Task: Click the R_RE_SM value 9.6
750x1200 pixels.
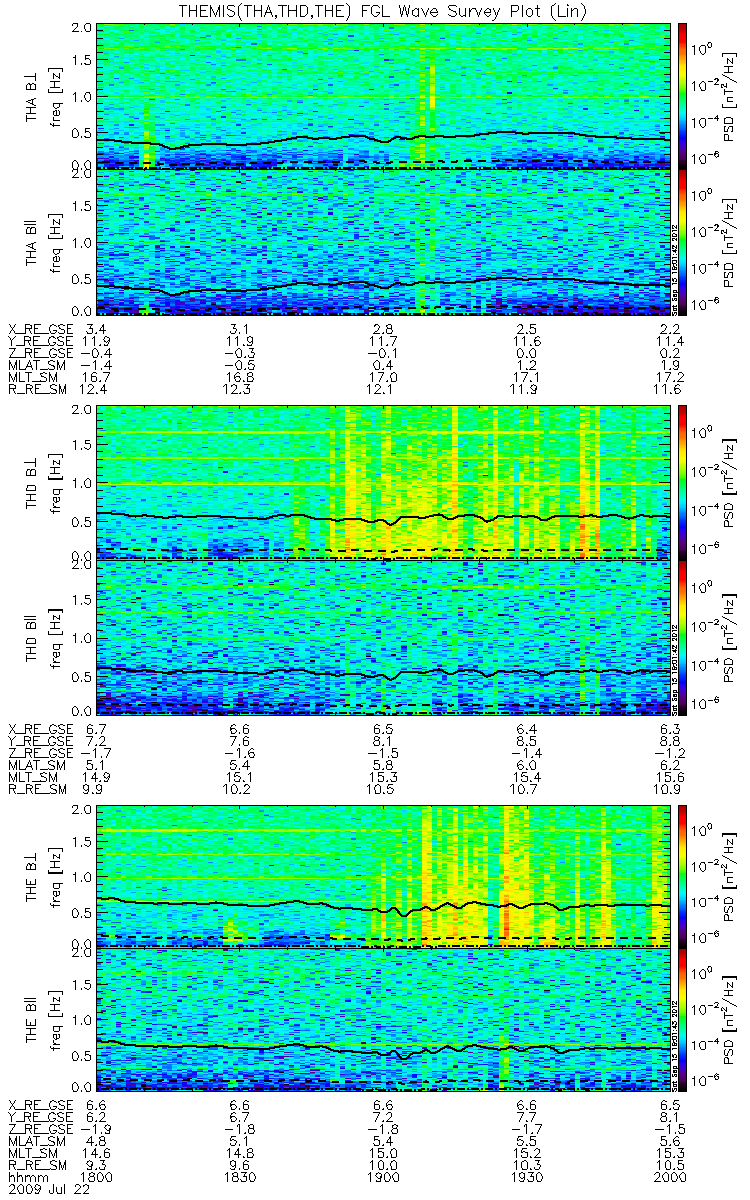Action: click(240, 1166)
